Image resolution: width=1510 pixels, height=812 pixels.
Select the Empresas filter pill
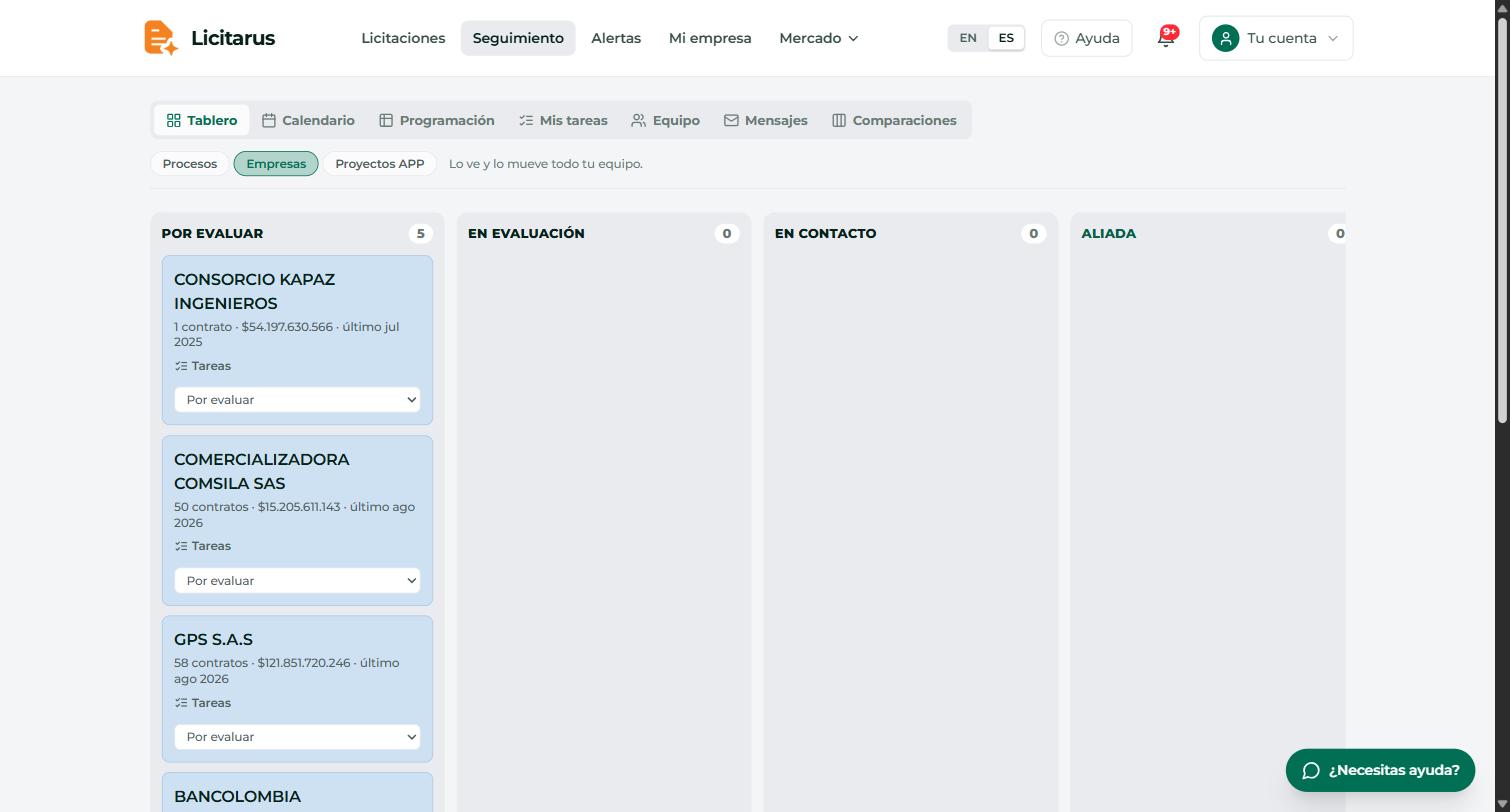click(276, 164)
